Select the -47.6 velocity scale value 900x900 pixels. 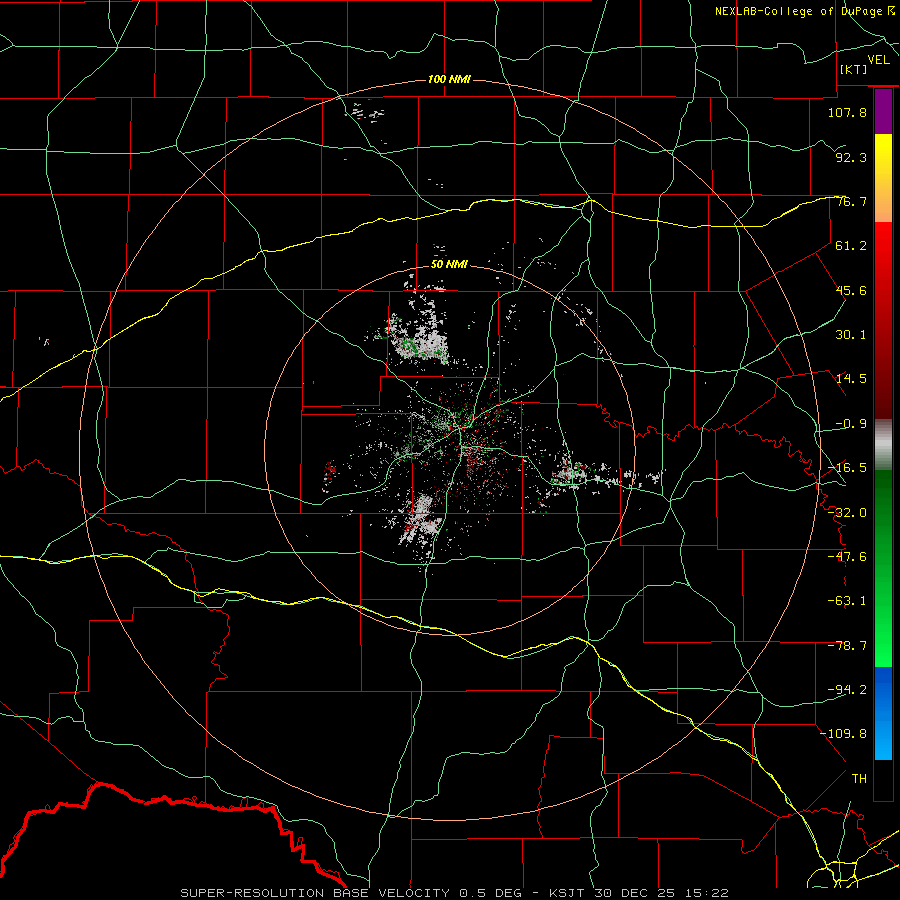(847, 557)
